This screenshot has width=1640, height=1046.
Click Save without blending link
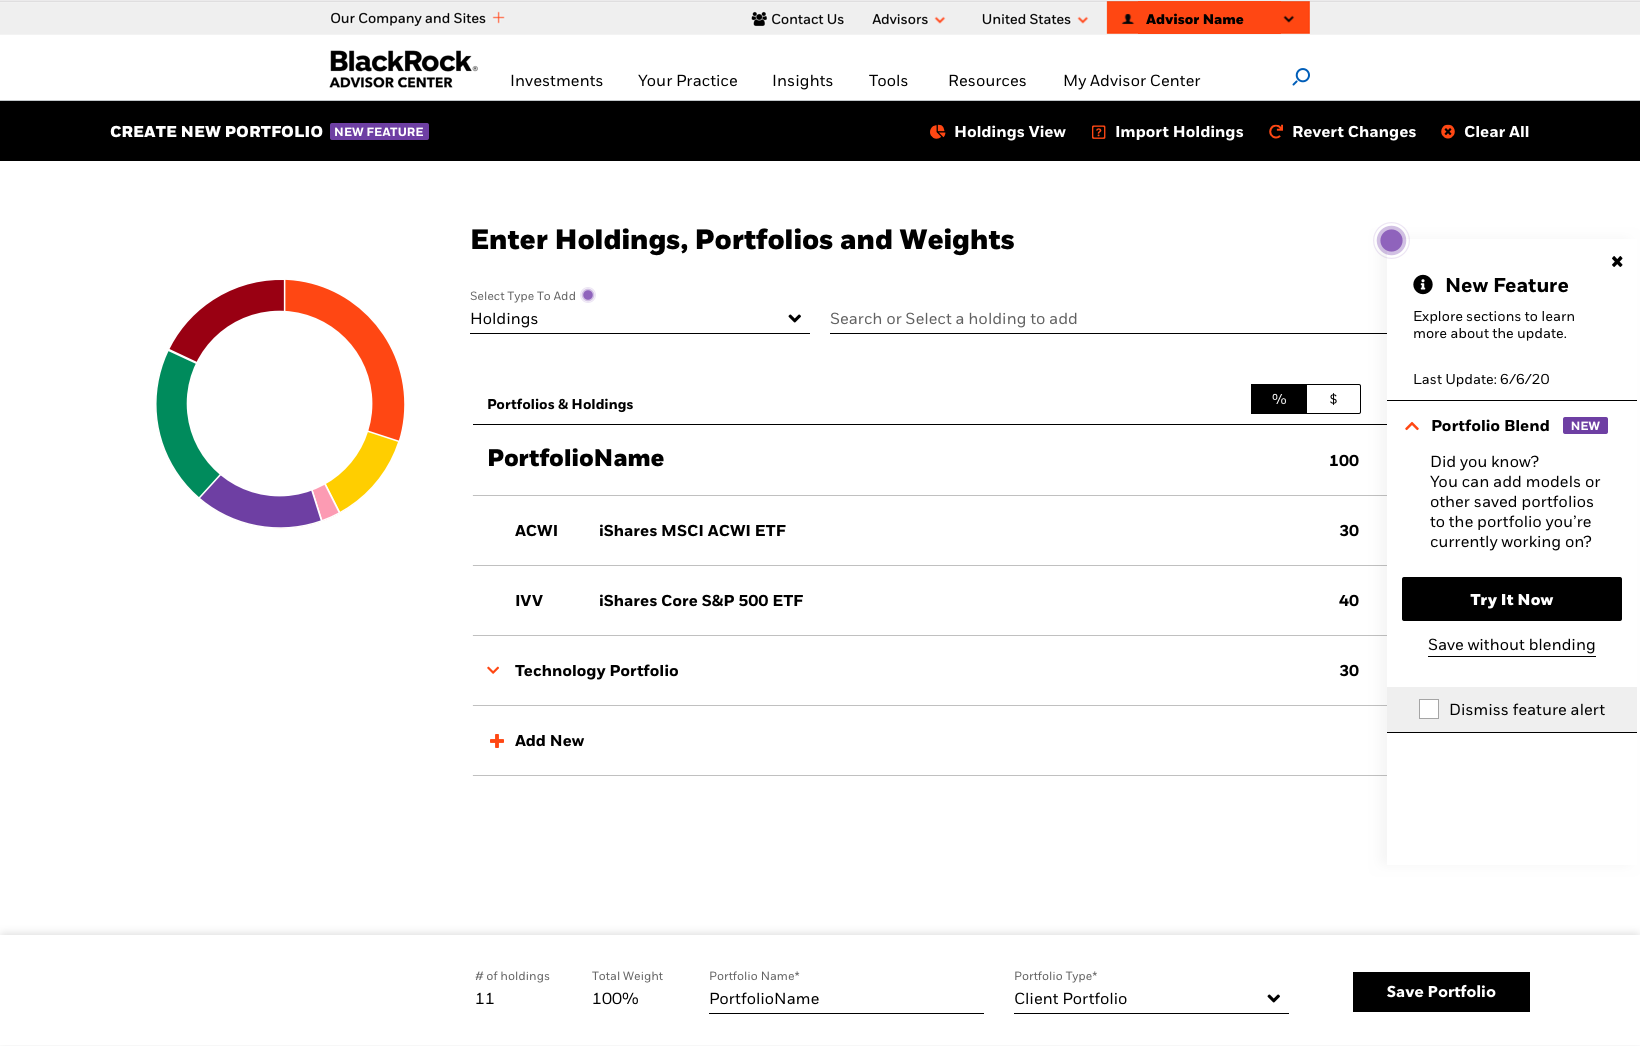(x=1511, y=645)
